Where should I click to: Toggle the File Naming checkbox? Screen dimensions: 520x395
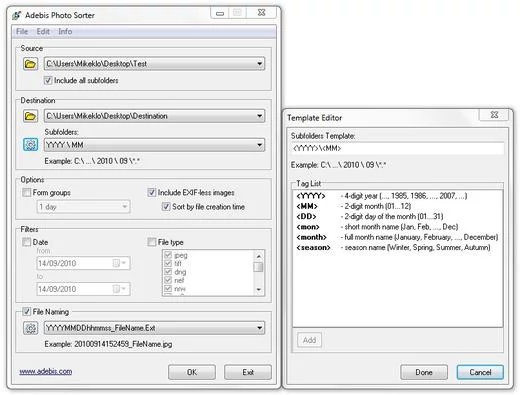[26, 312]
